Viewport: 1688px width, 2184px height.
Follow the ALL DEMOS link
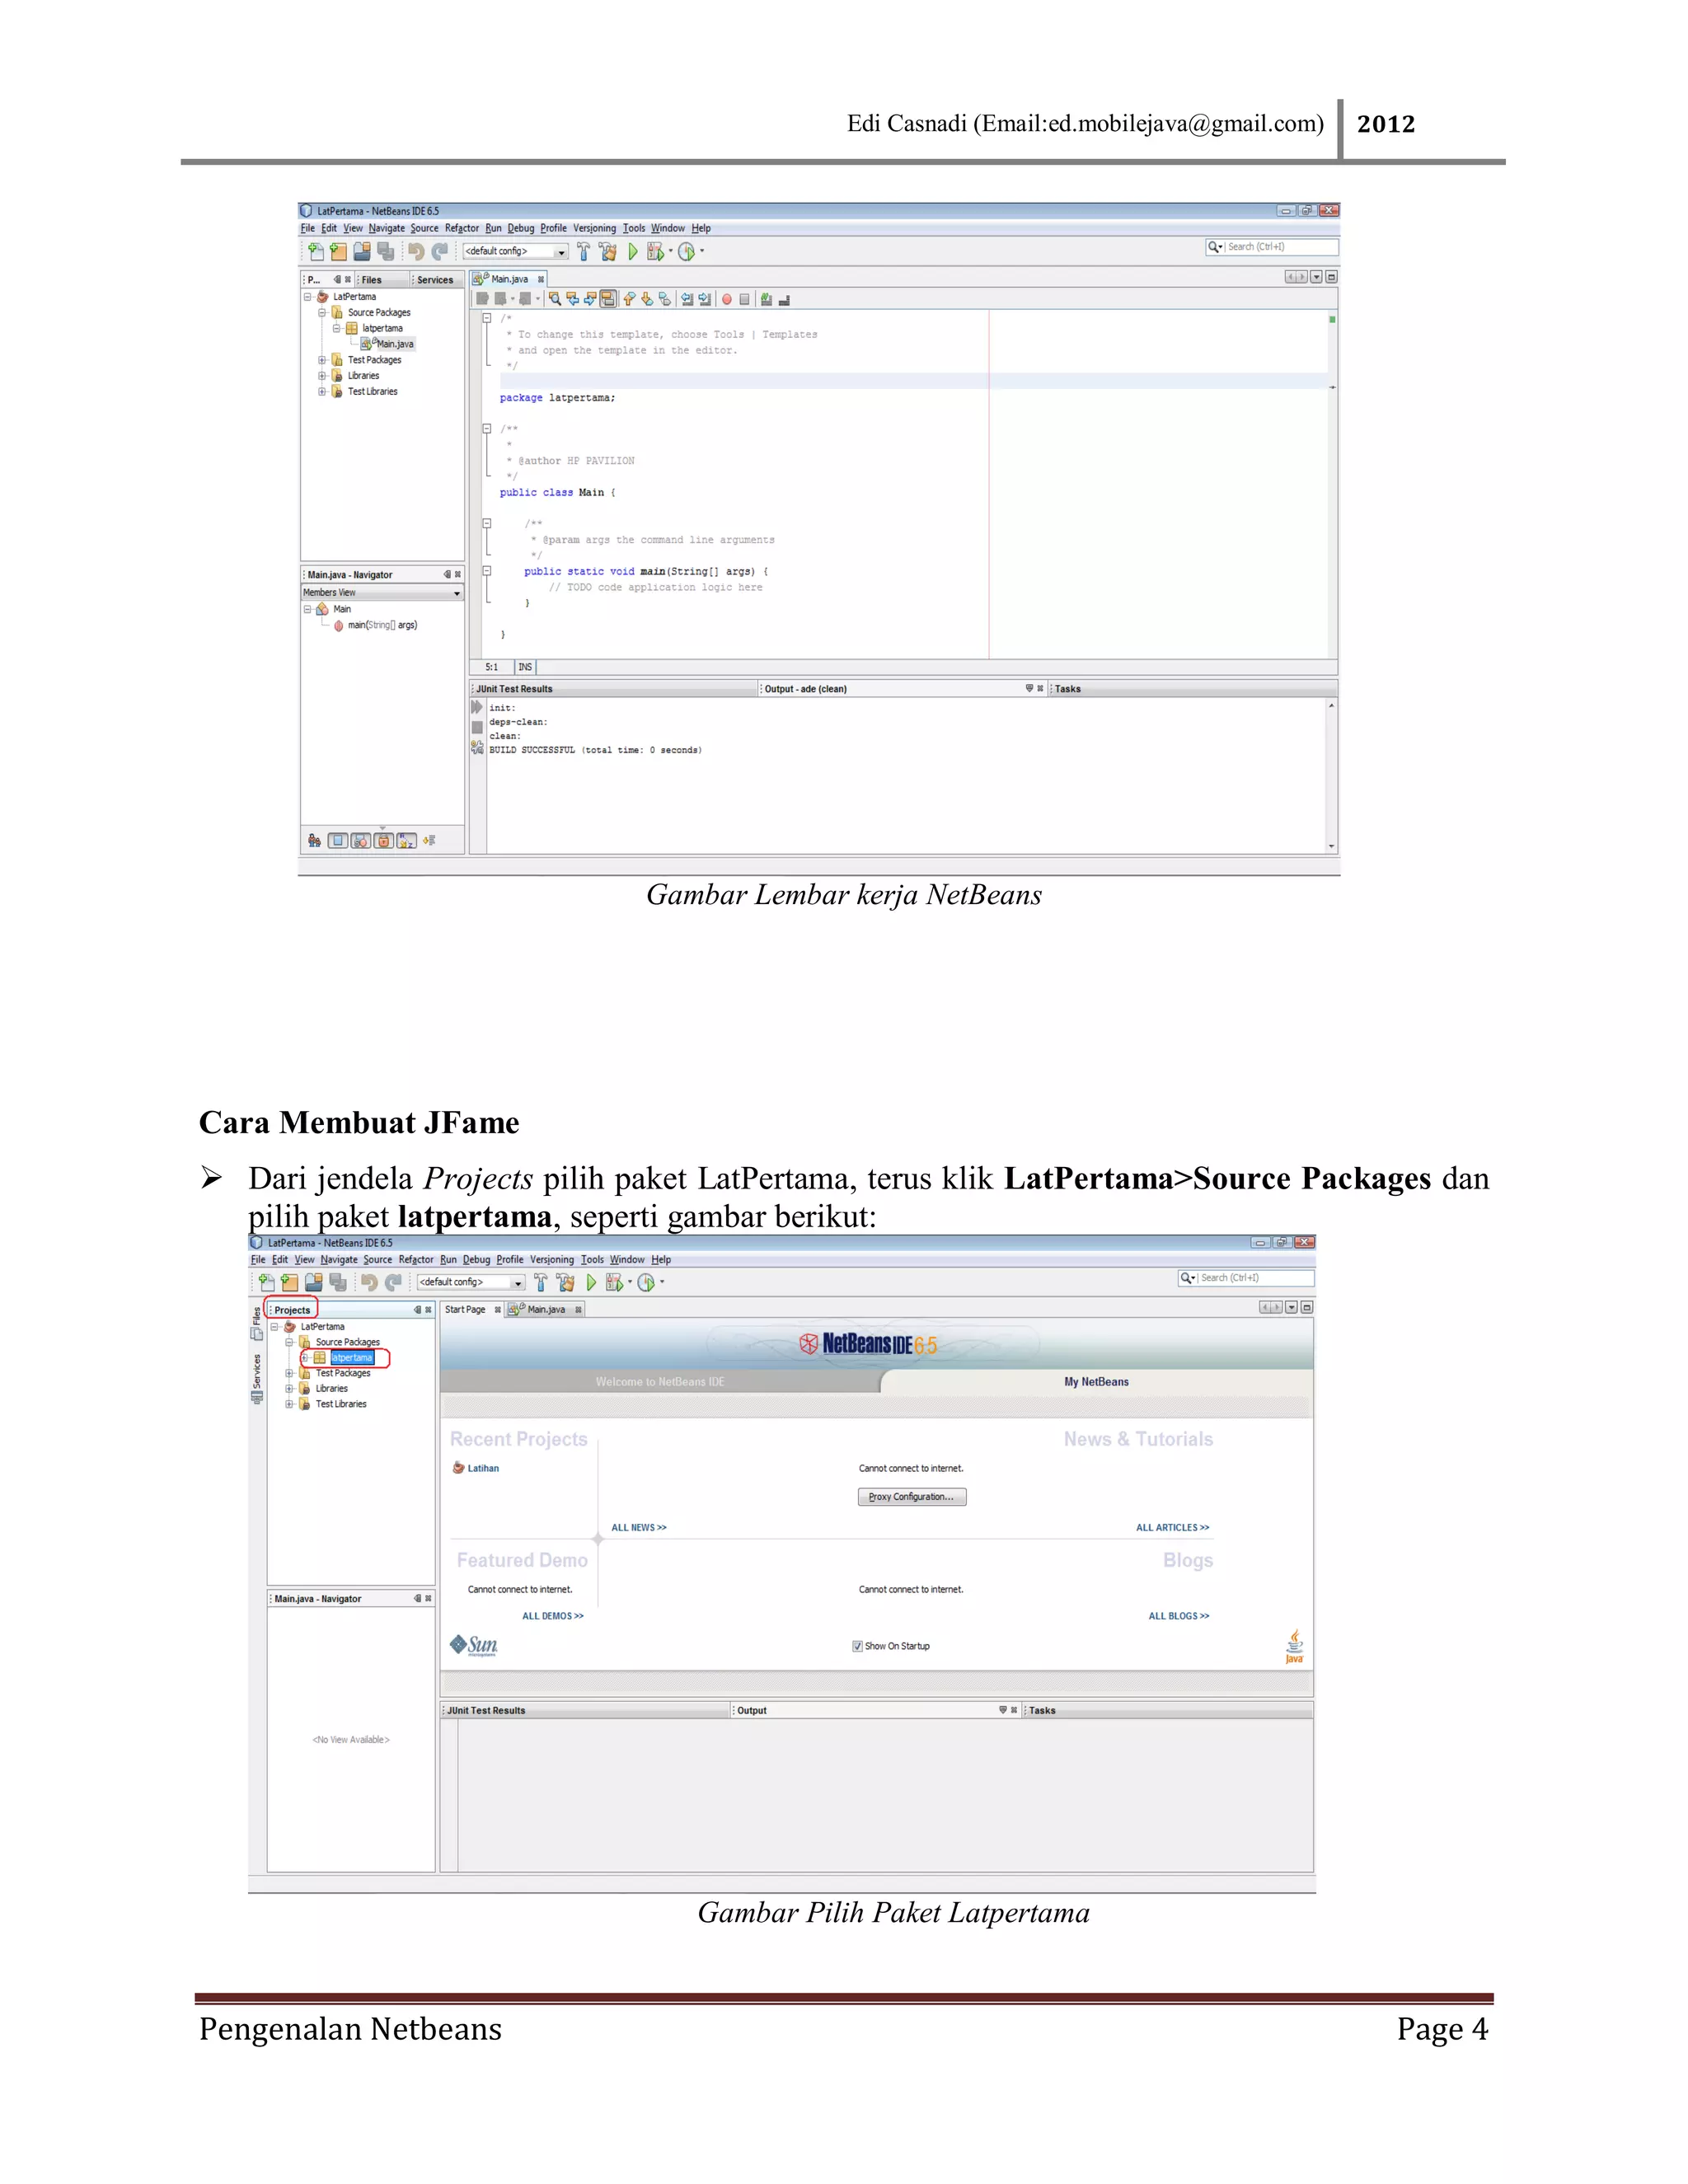[553, 1616]
